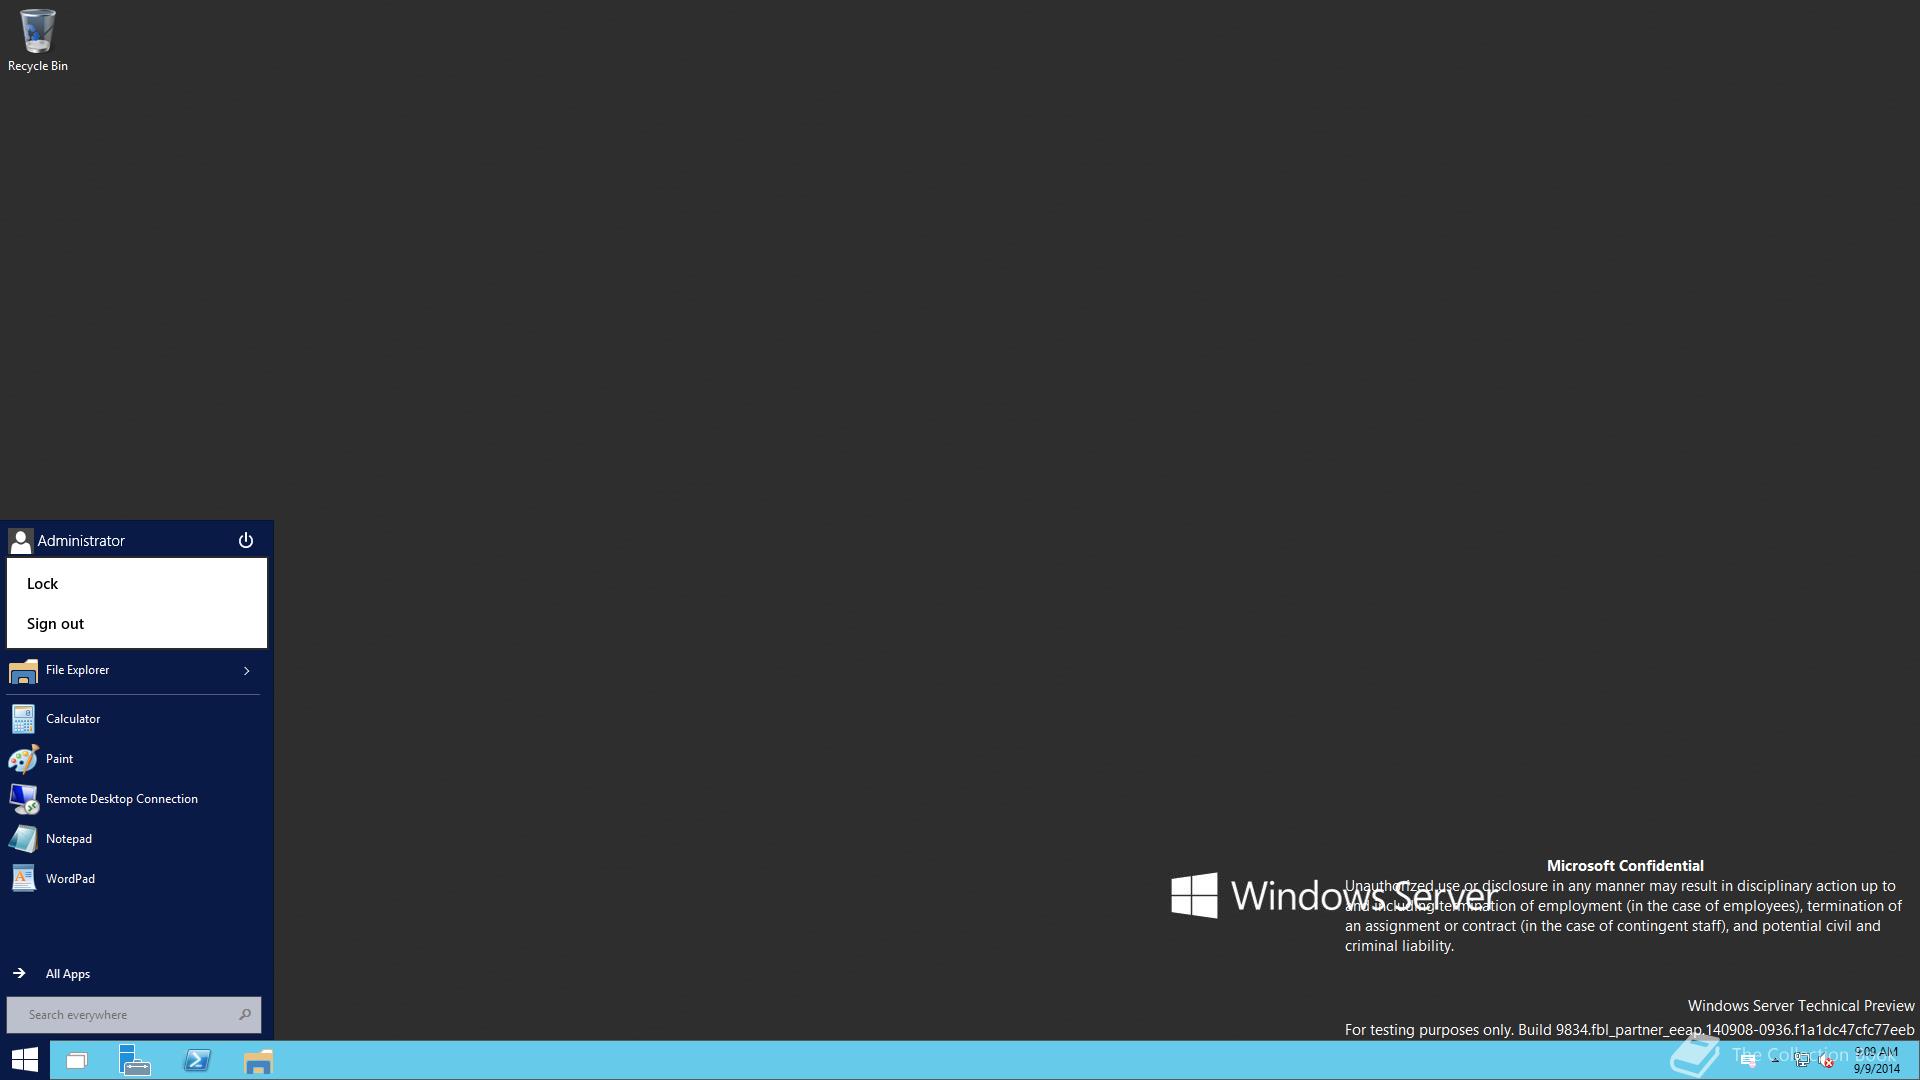Select Lock from the user menu
Viewport: 1920px width, 1080px height.
point(137,584)
